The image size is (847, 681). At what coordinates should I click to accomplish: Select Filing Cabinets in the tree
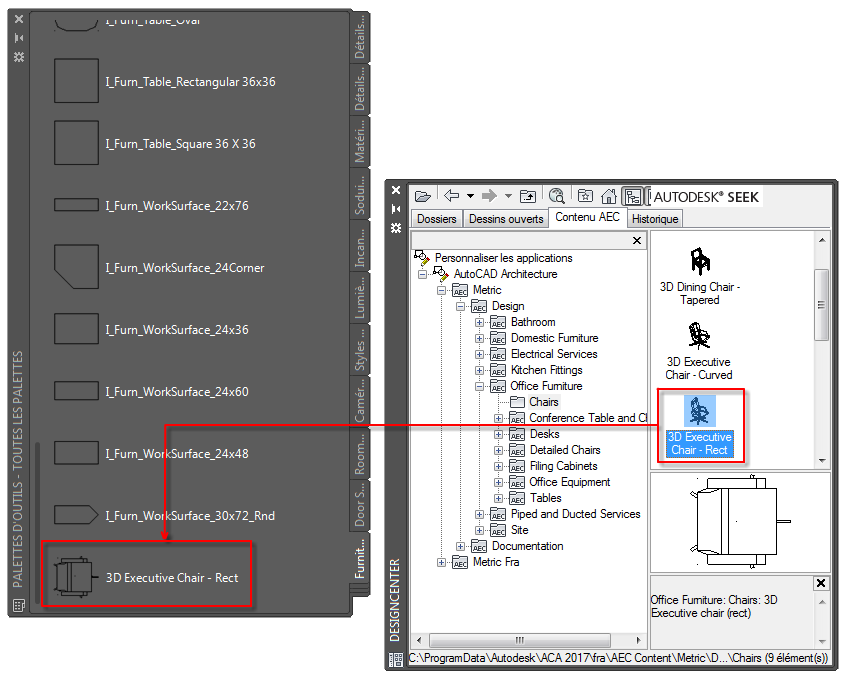click(x=563, y=466)
